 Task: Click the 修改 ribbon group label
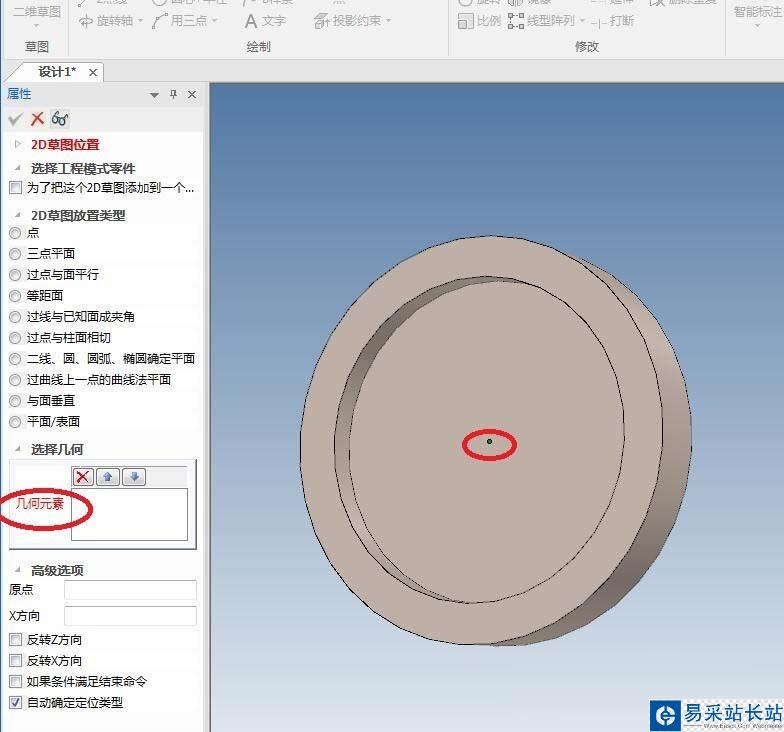(587, 47)
